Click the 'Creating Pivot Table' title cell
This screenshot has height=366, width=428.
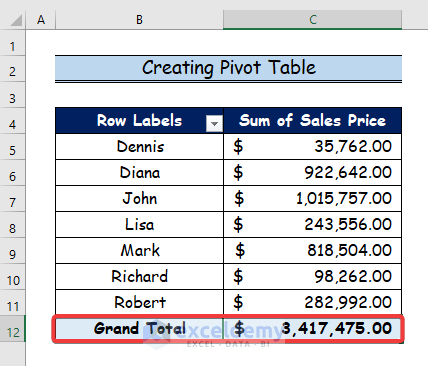[229, 68]
